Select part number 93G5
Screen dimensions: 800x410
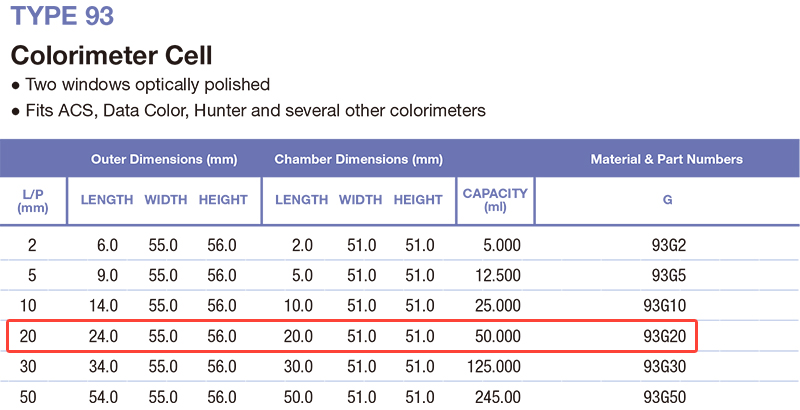669,276
